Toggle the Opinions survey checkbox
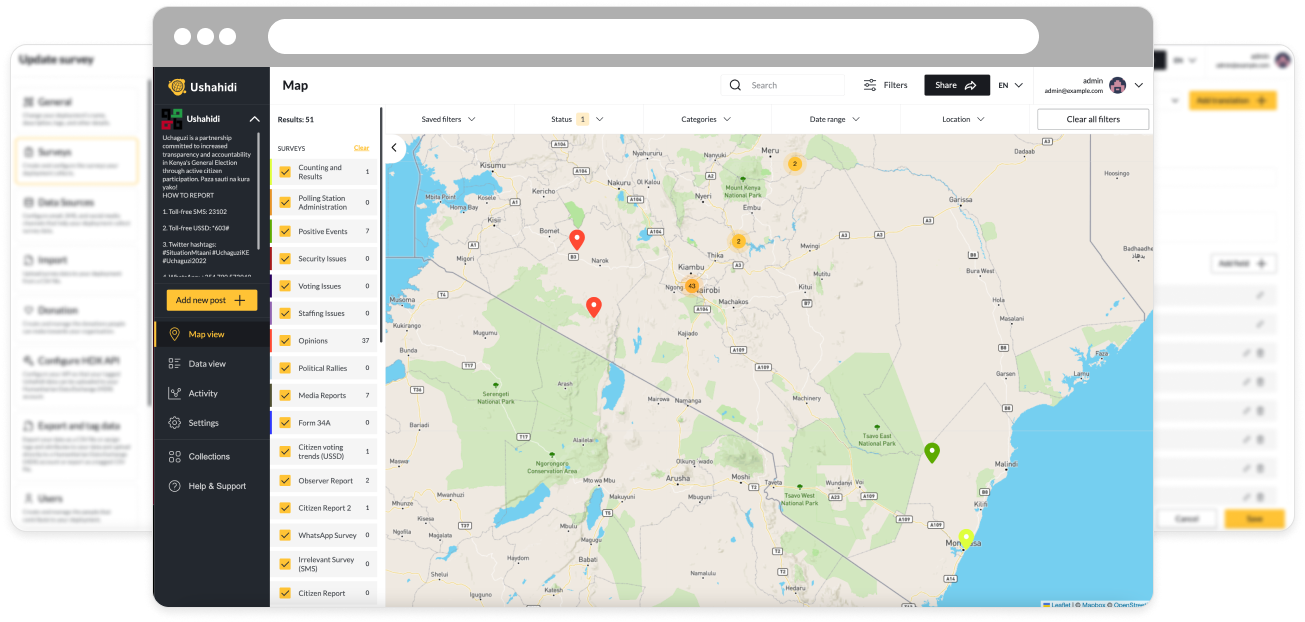This screenshot has width=1305, height=622. click(285, 341)
